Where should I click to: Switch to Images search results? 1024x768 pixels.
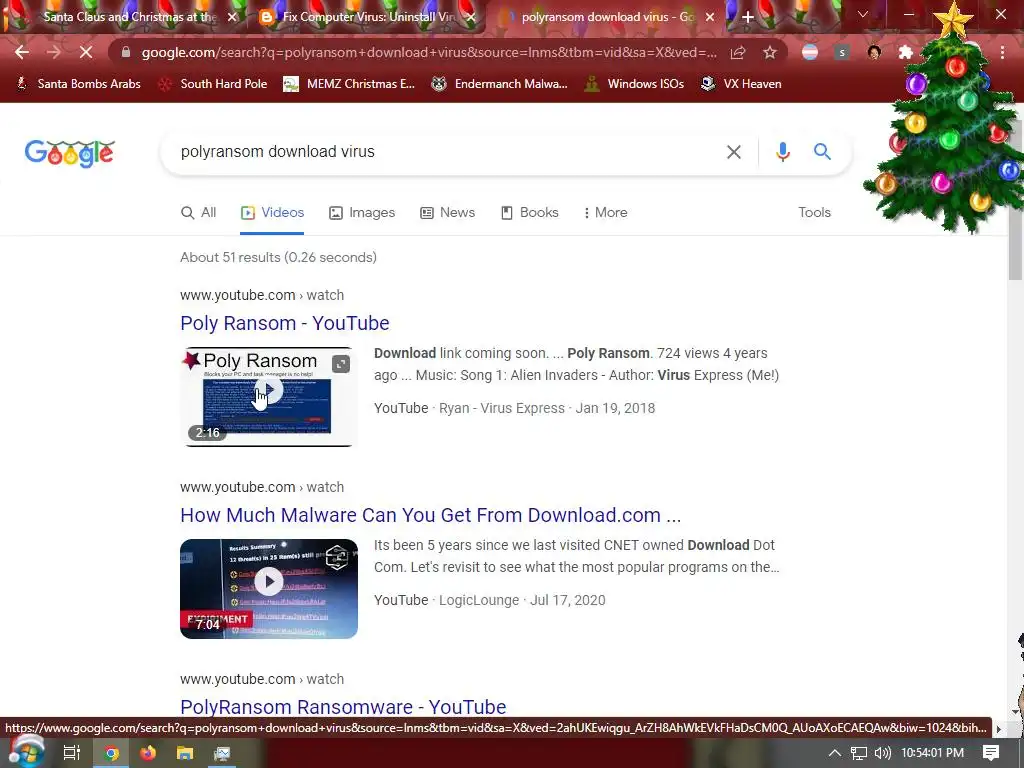[362, 212]
